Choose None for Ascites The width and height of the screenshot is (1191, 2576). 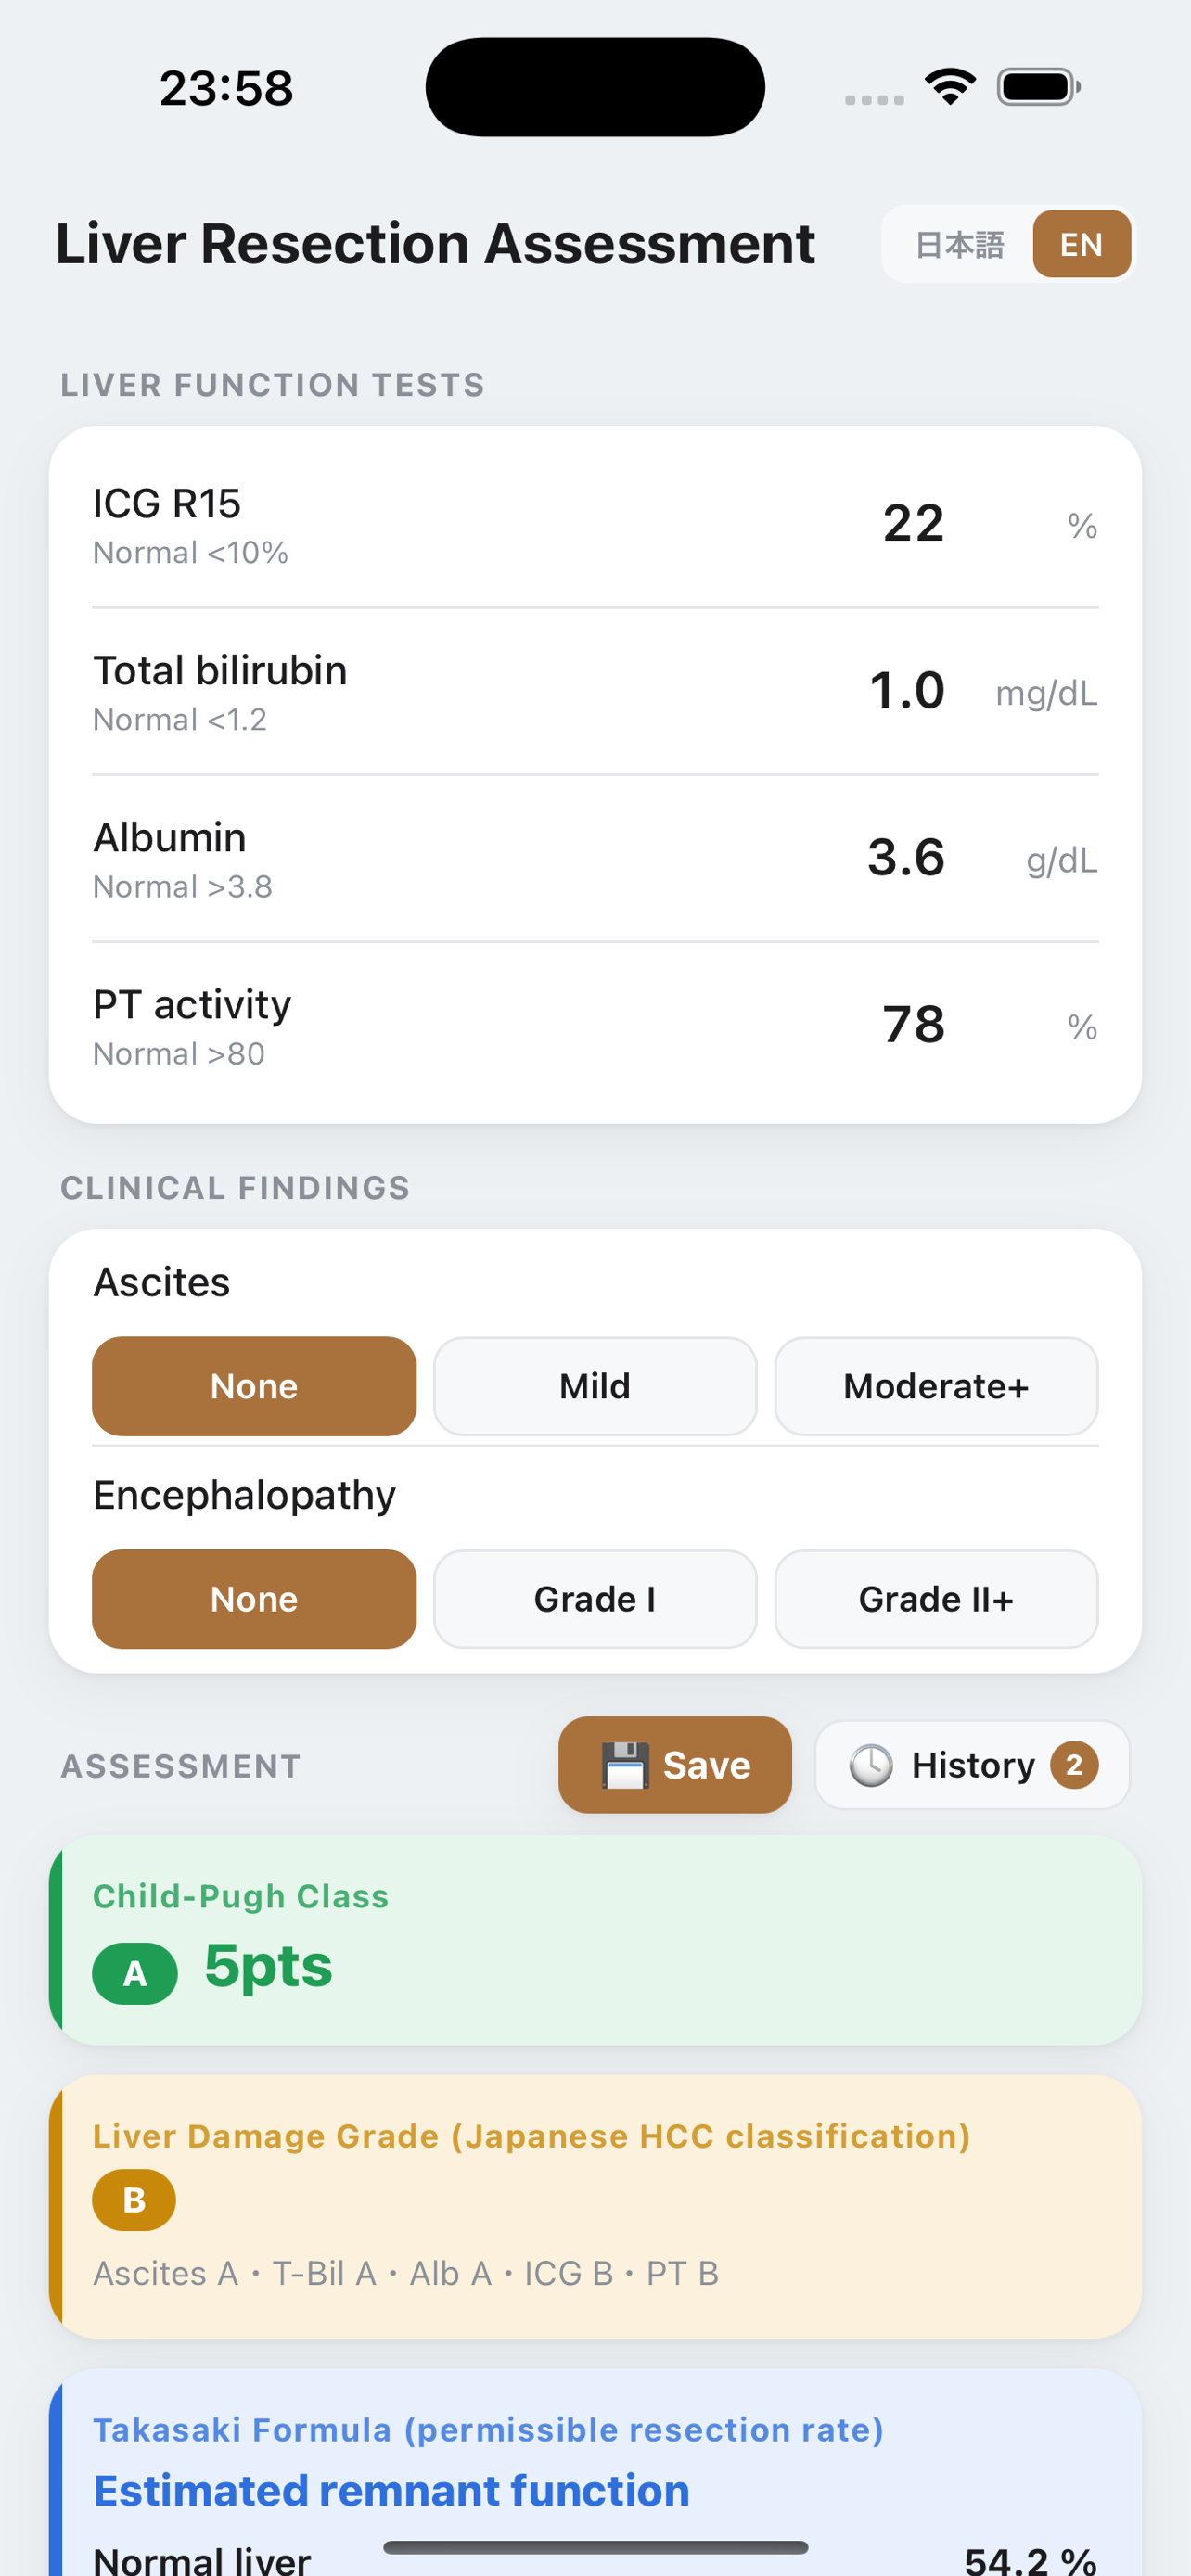(254, 1386)
